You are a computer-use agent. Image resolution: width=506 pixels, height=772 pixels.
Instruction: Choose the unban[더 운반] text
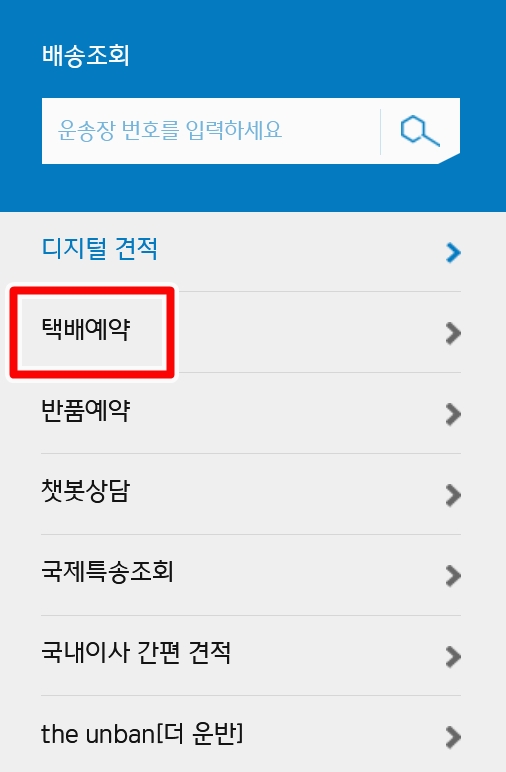[x=142, y=734]
